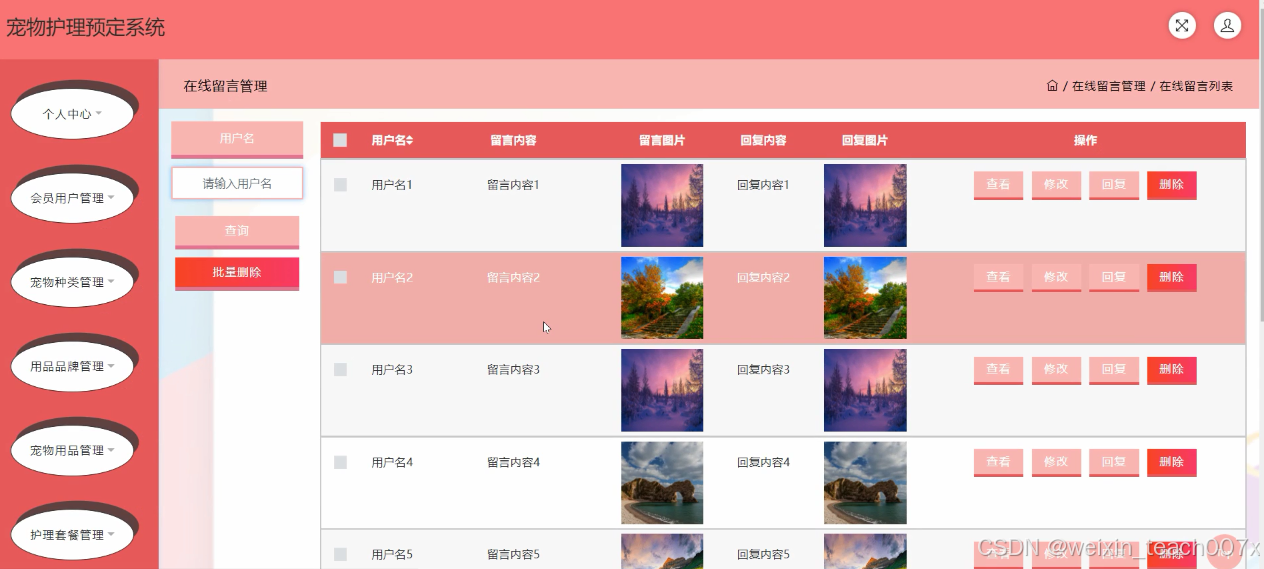This screenshot has width=1264, height=569.
Task: Check the checkbox for 用户名3 row
Action: pos(340,370)
